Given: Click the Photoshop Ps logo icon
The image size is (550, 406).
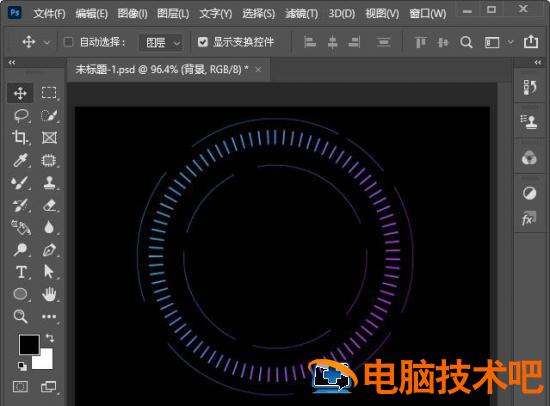Looking at the screenshot, I should [14, 13].
